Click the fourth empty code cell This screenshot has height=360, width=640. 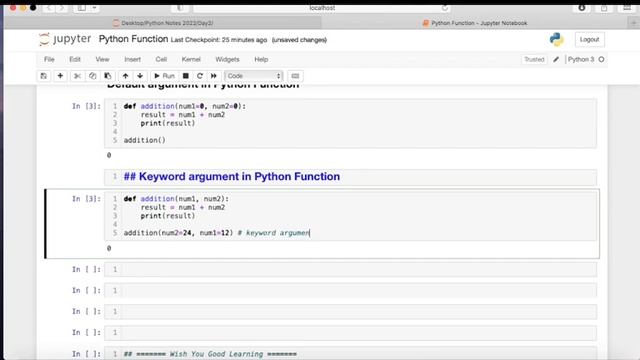point(350,333)
